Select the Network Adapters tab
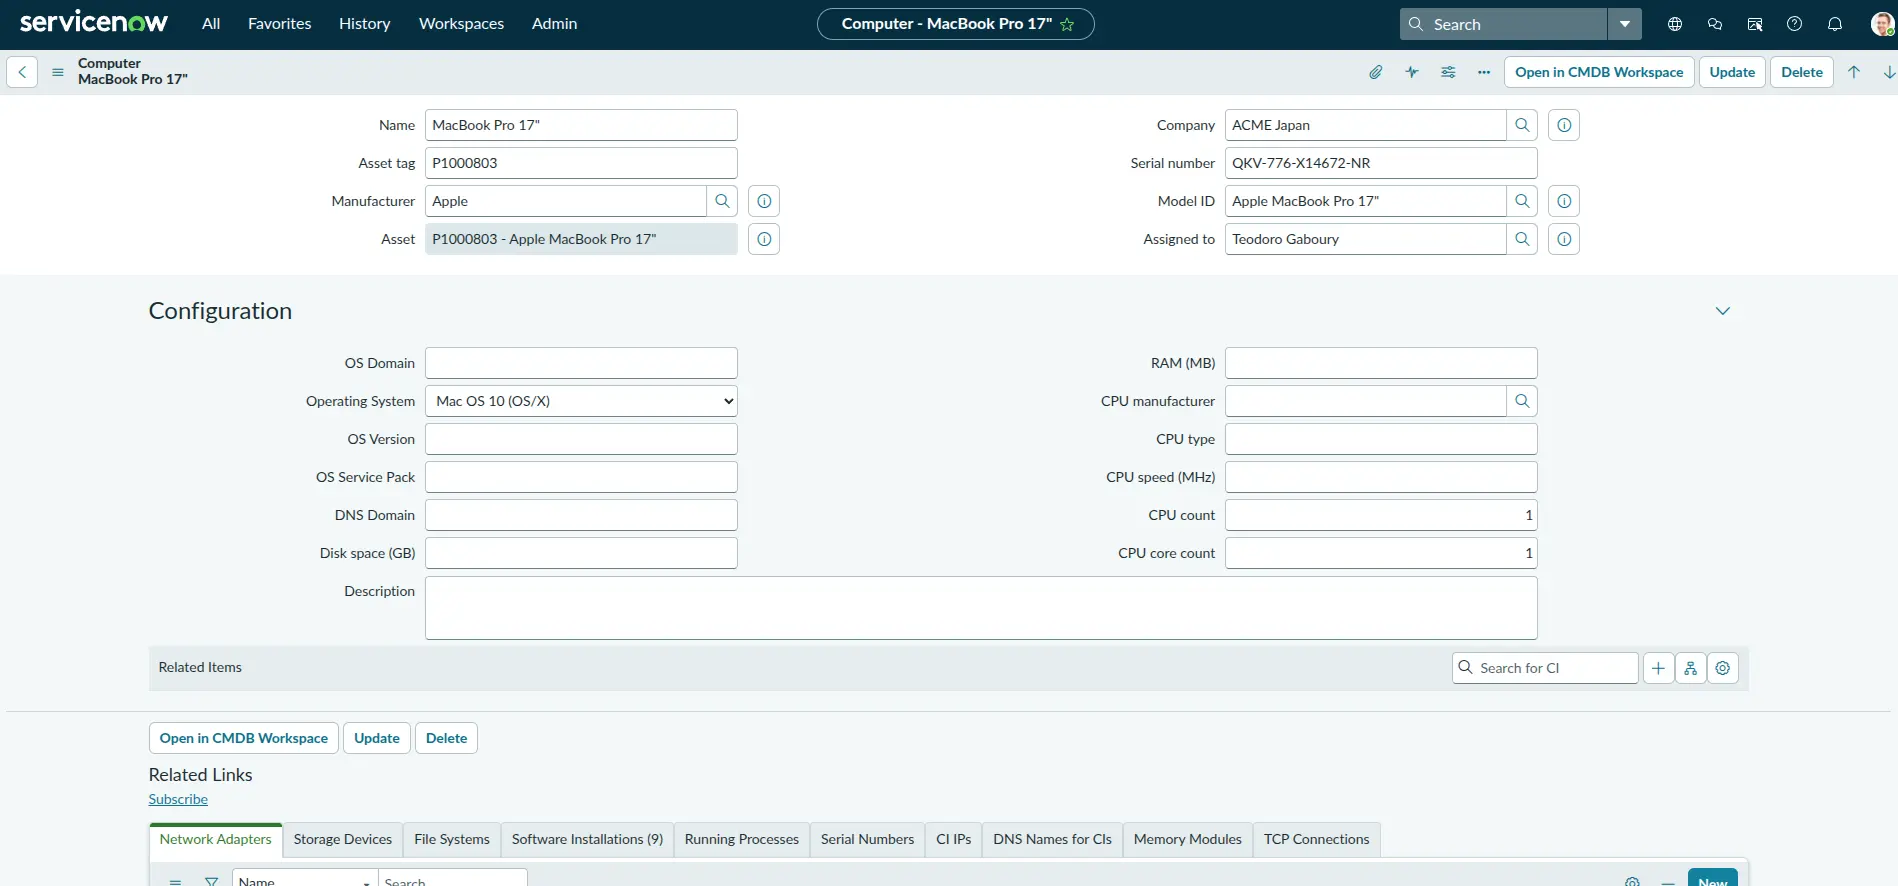Image resolution: width=1898 pixels, height=886 pixels. (x=215, y=840)
